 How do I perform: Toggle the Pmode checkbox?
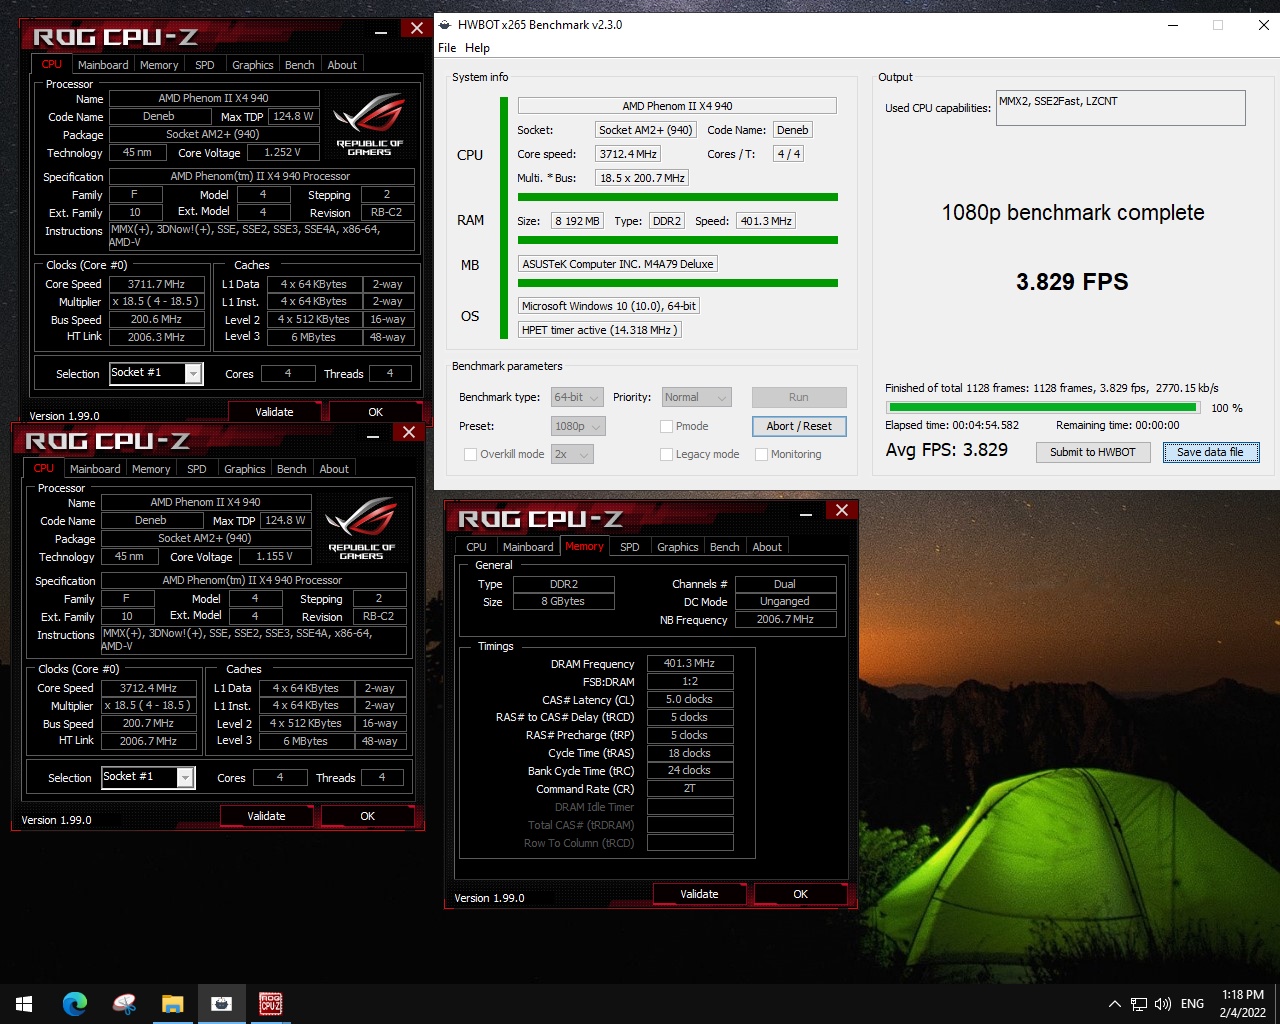666,426
